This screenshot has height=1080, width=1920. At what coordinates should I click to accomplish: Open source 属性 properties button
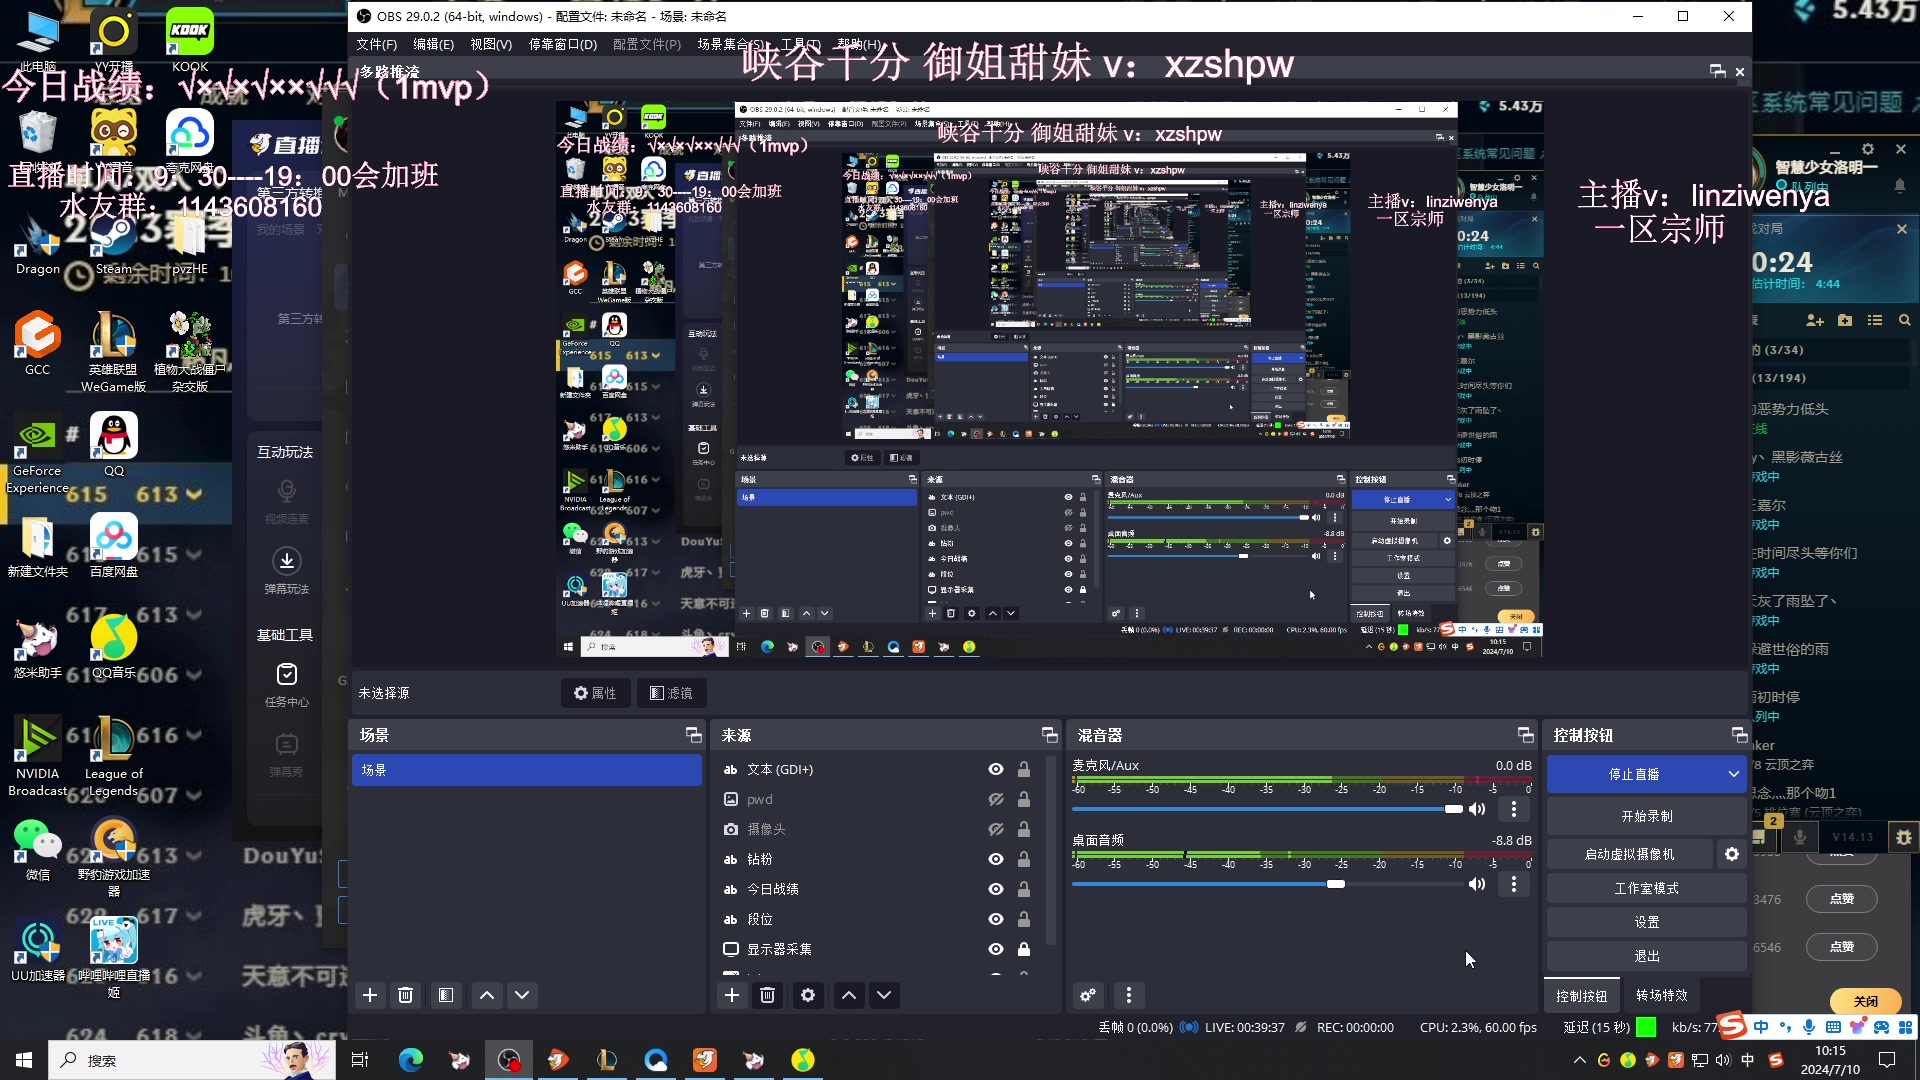tap(595, 693)
